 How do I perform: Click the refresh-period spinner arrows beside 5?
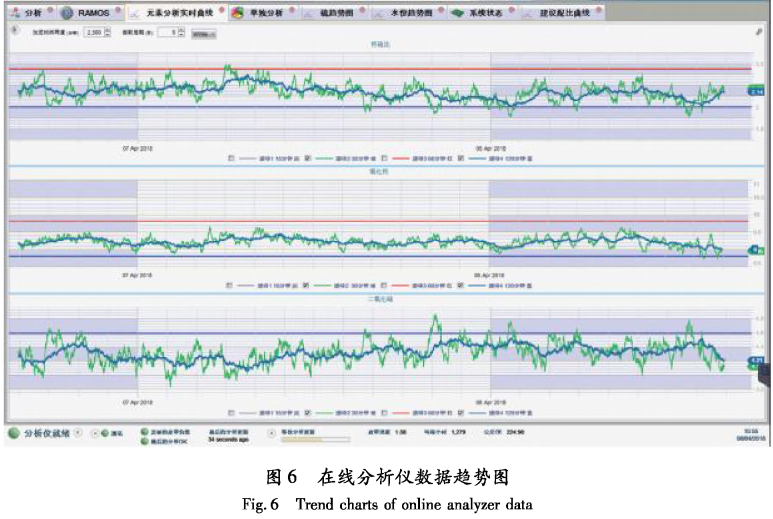coord(181,32)
